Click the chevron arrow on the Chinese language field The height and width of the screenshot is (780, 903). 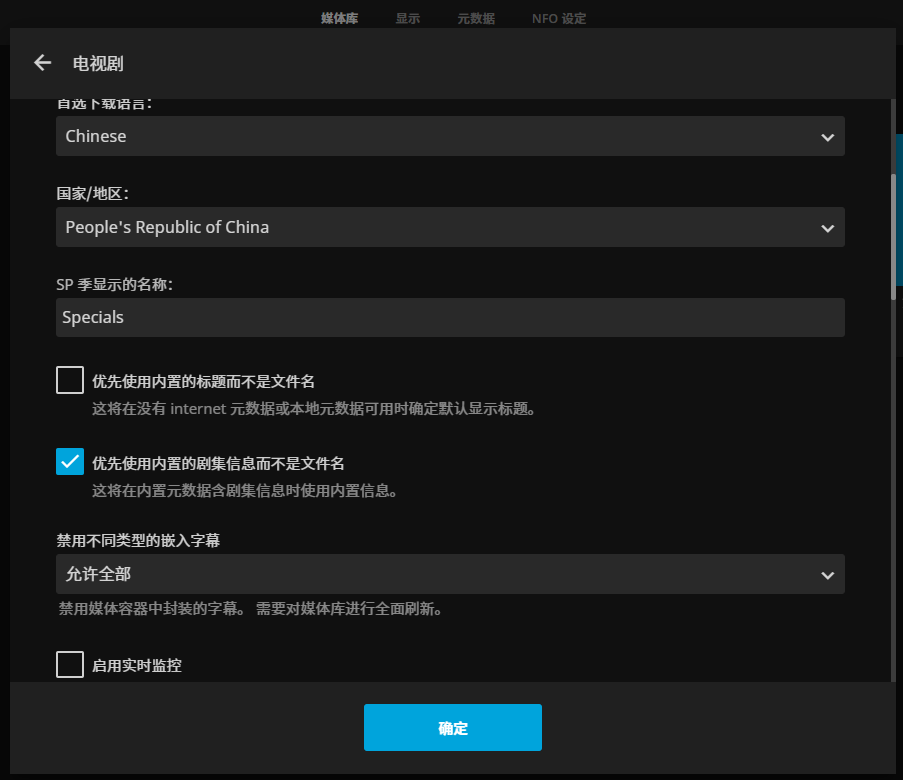pyautogui.click(x=827, y=137)
